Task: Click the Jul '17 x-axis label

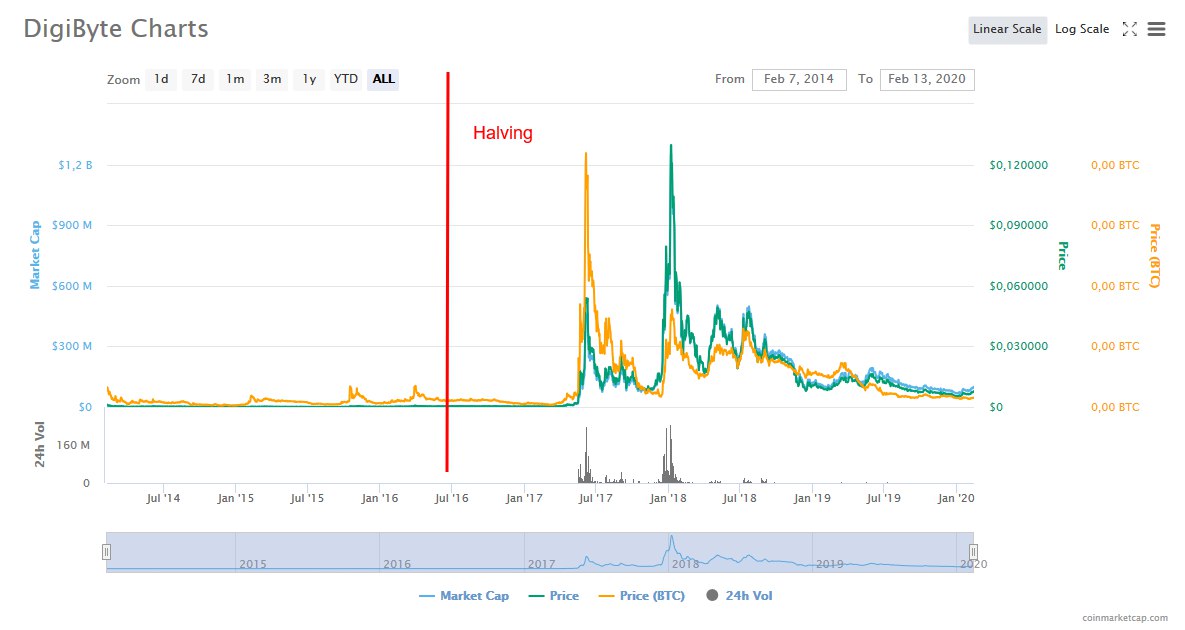Action: (596, 499)
